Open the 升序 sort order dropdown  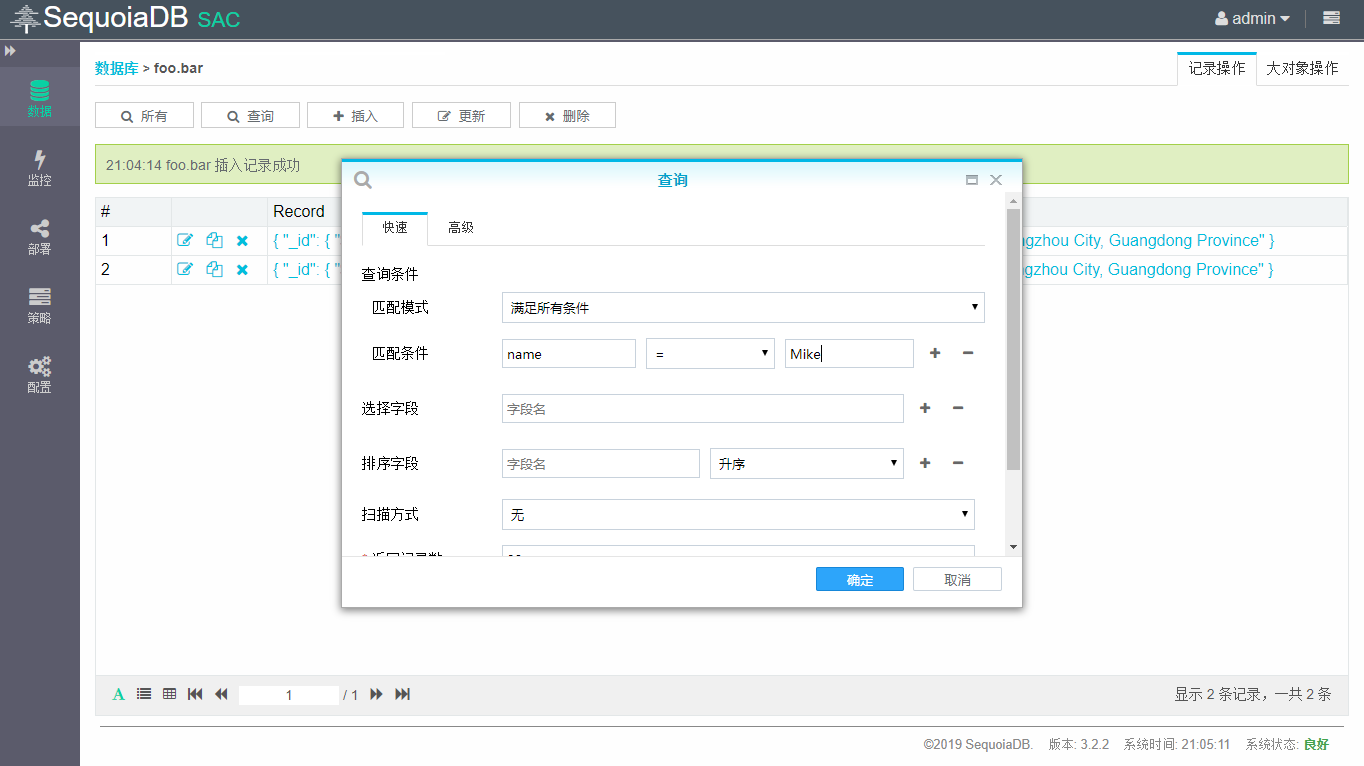(806, 464)
